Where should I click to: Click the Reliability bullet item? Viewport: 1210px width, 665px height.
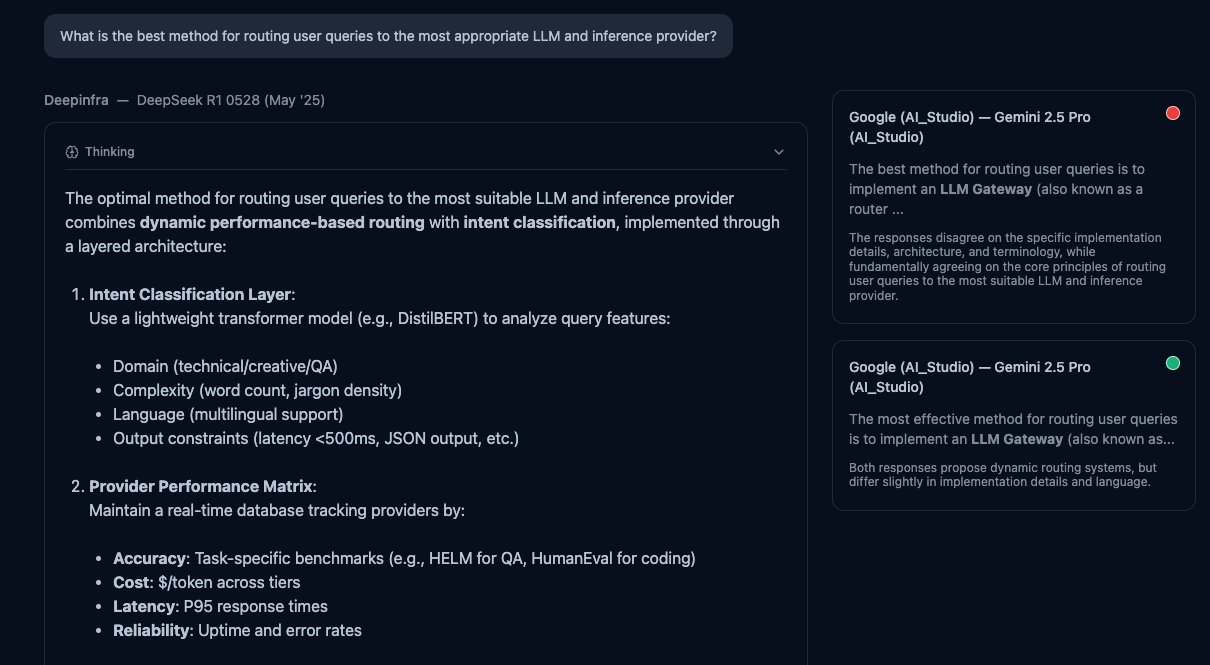[x=237, y=630]
